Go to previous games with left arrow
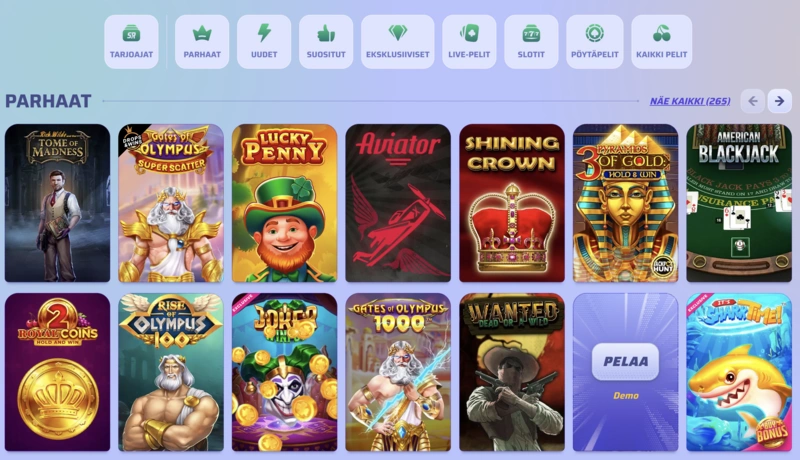This screenshot has height=460, width=800. 753,101
